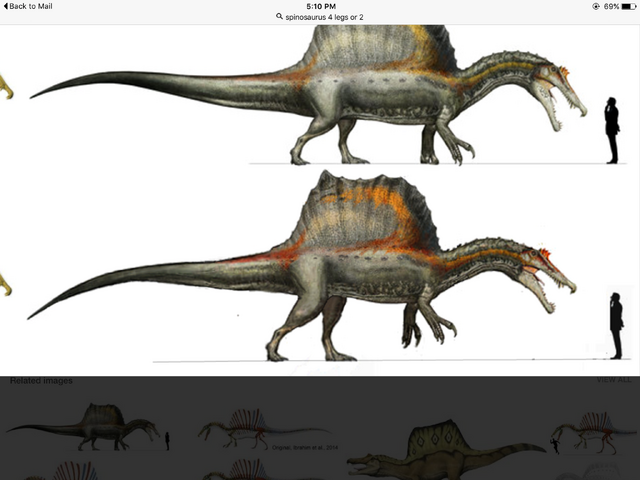Tap the back arrow next to Back to Mail
The height and width of the screenshot is (480, 640).
5,6
